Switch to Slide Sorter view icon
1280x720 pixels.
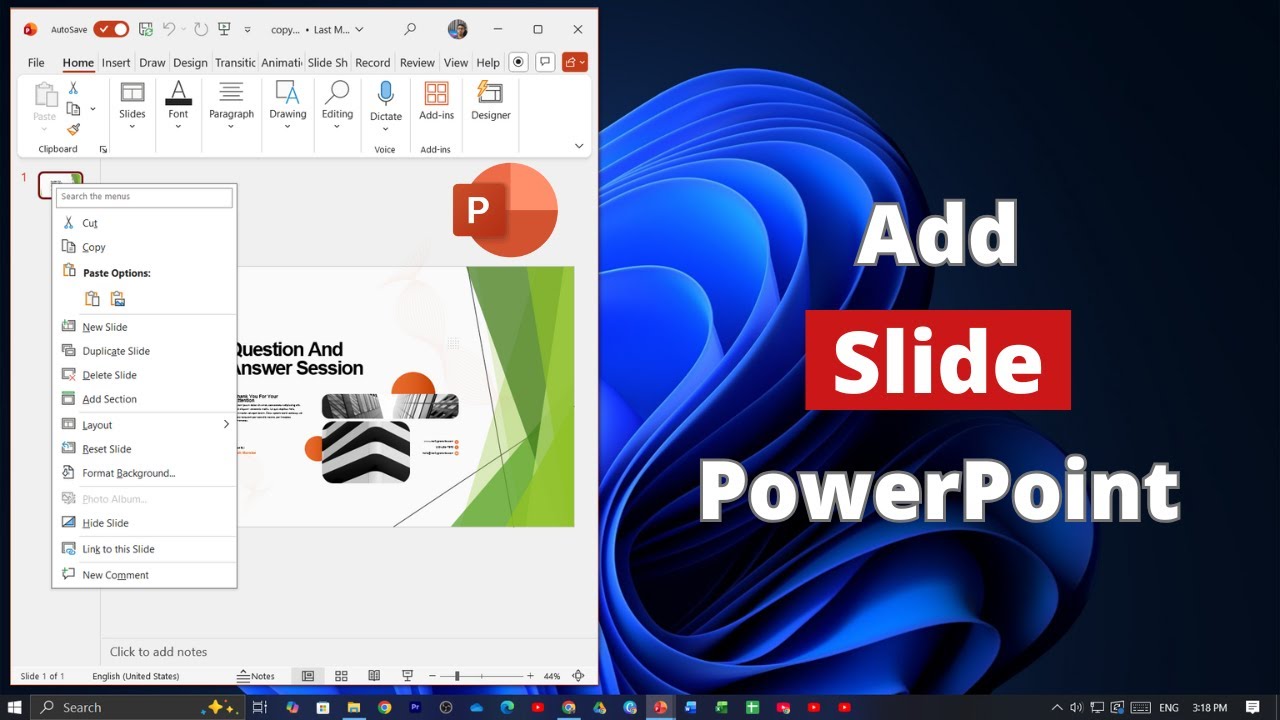341,676
